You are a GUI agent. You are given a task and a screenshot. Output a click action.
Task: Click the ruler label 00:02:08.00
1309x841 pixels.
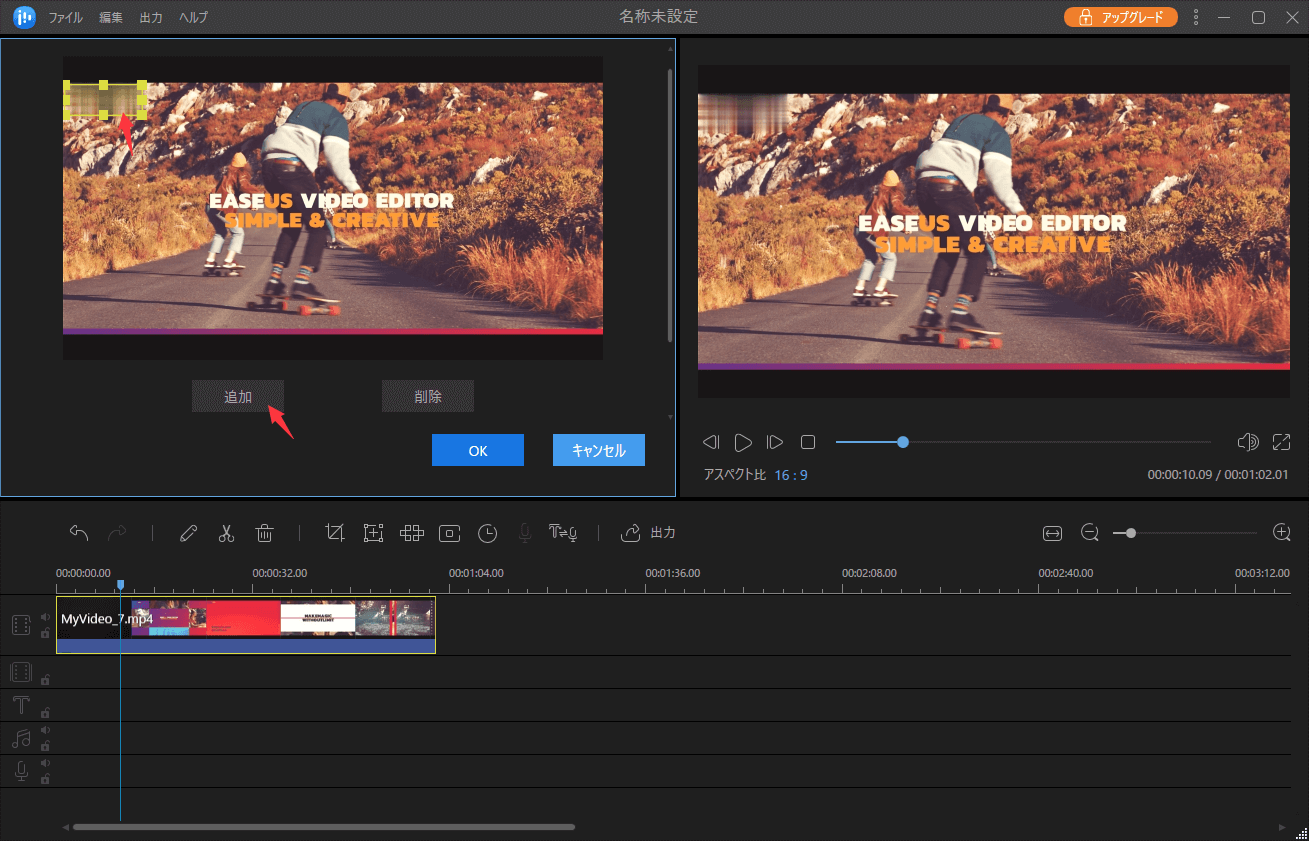(869, 574)
